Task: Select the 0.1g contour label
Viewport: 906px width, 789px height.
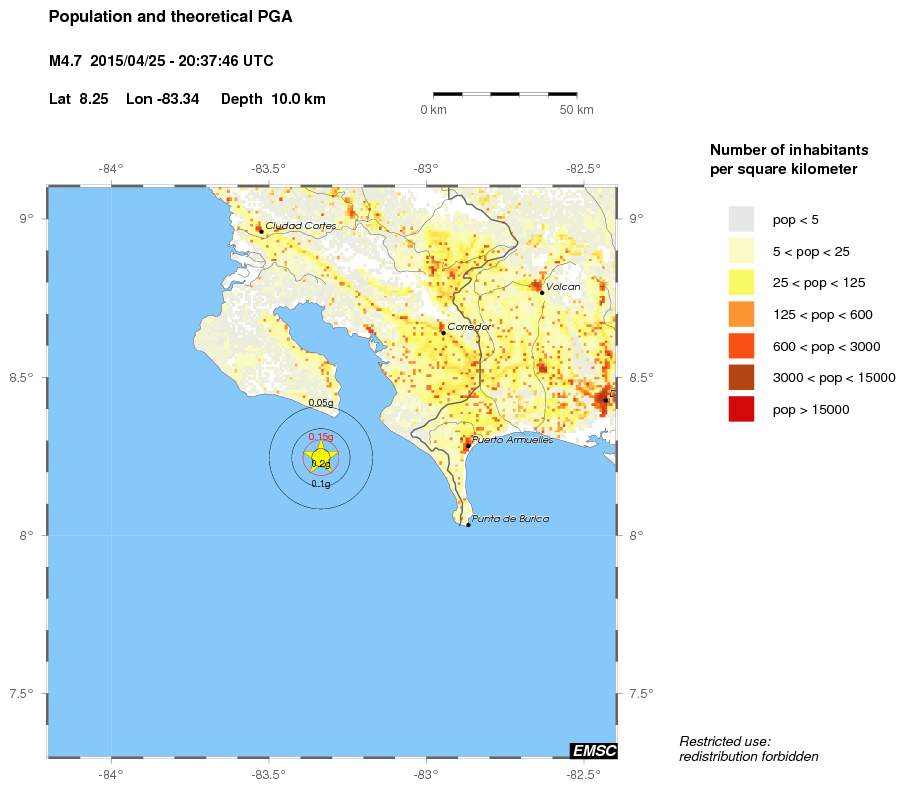Action: coord(321,484)
